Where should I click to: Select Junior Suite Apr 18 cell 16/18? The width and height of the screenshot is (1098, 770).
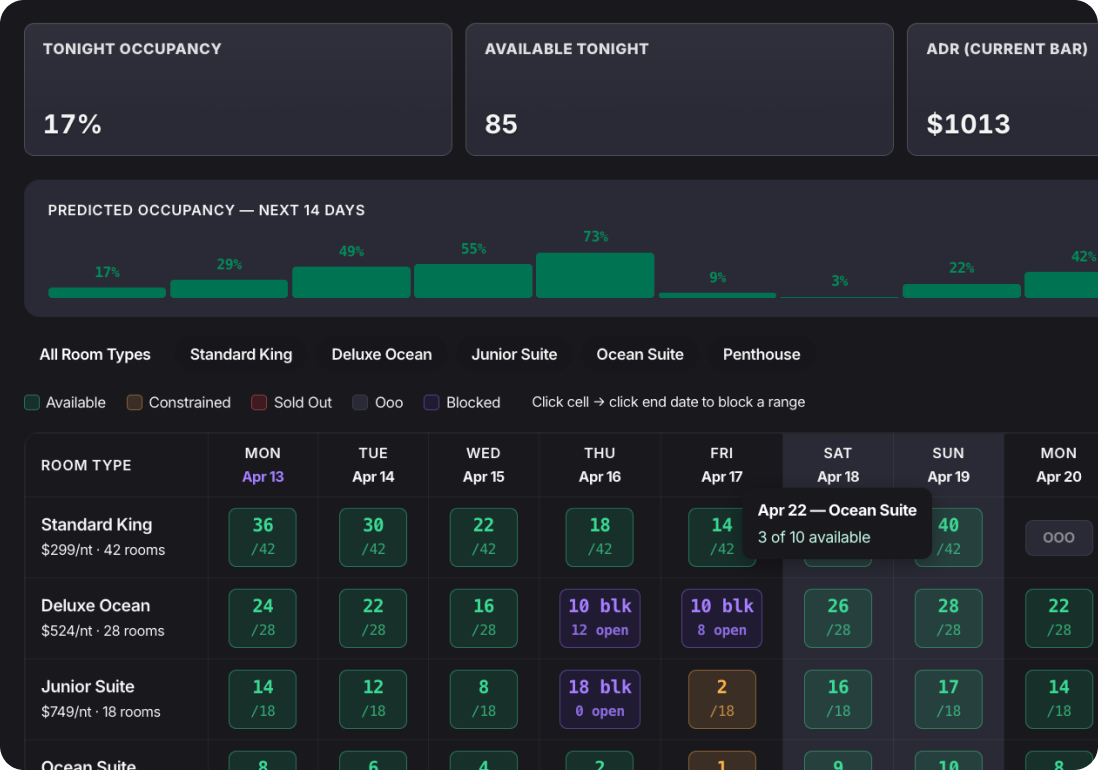point(838,699)
